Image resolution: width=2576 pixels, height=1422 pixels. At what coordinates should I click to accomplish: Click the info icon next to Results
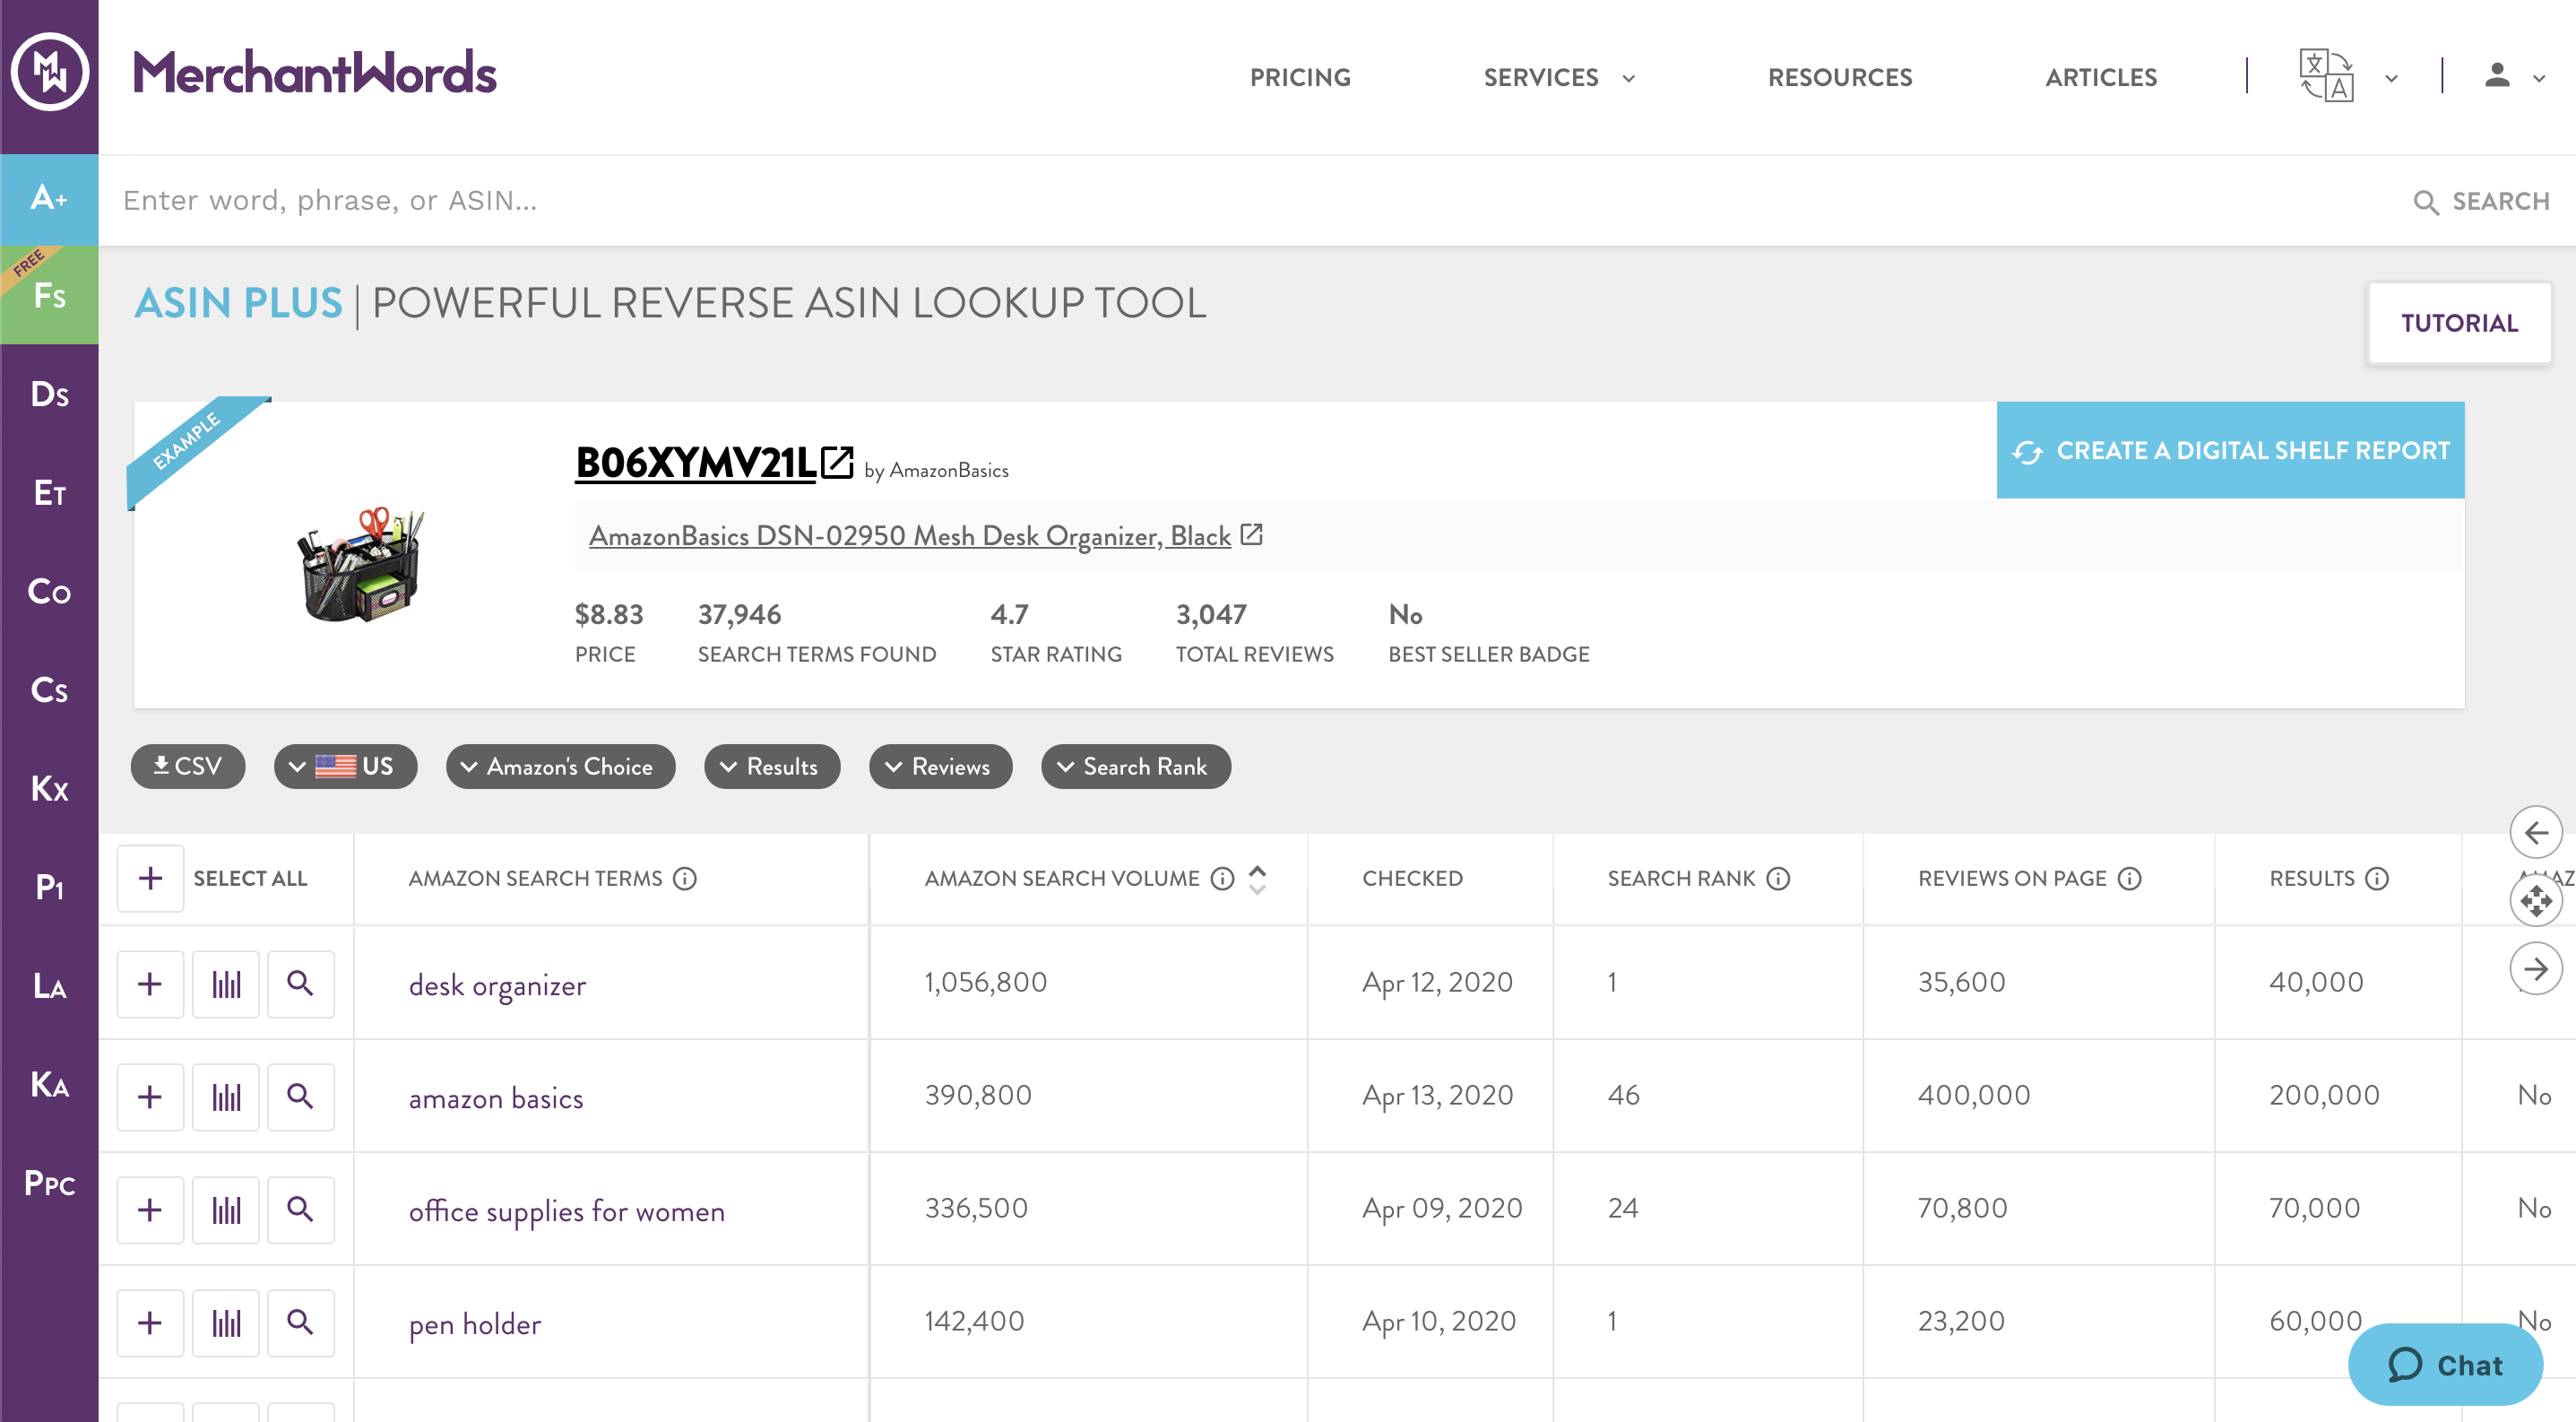tap(2377, 878)
